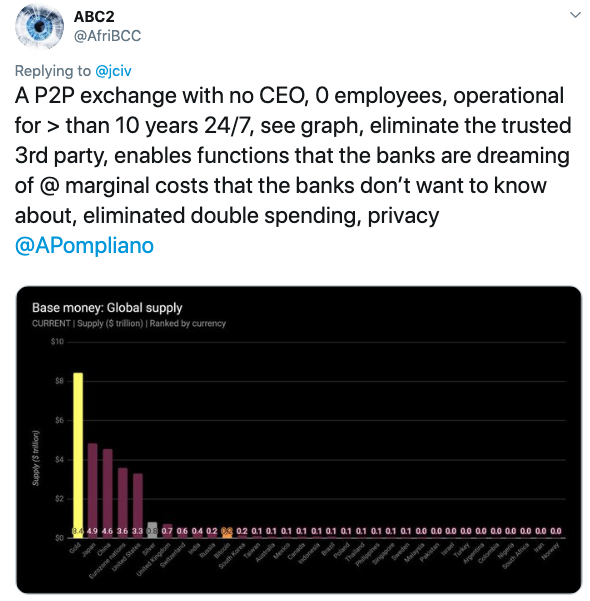Click the orange Bitcoin bar
The width and height of the screenshot is (590, 601).
click(227, 533)
